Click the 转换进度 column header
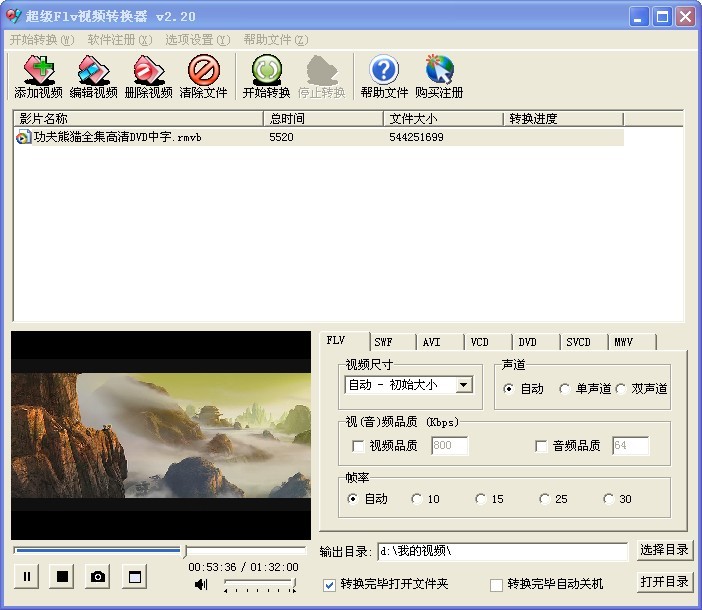The height and width of the screenshot is (610, 702). click(563, 119)
